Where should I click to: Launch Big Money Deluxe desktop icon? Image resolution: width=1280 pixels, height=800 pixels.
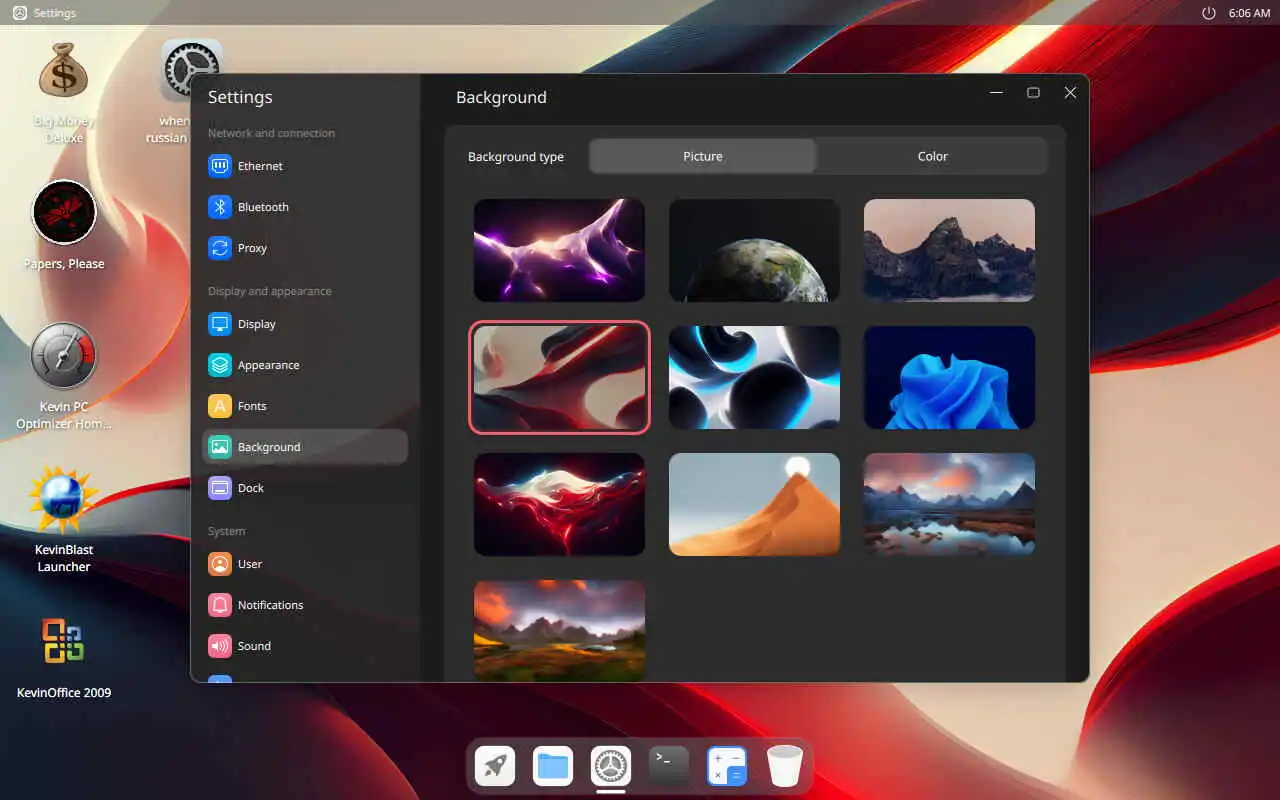(x=64, y=72)
